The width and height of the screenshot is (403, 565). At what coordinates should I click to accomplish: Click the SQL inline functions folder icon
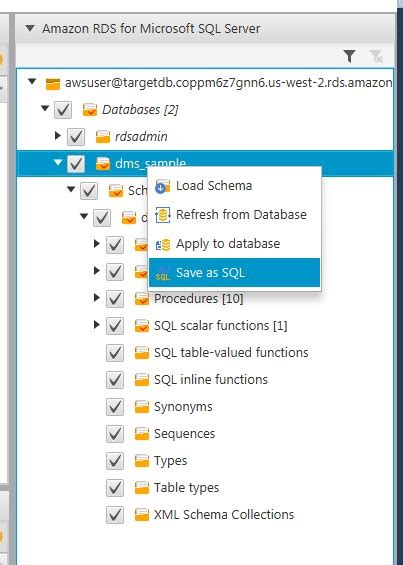coord(142,380)
